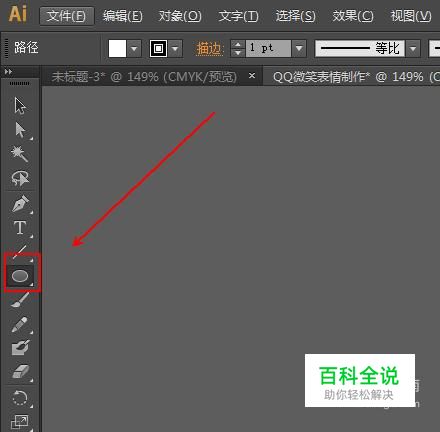Select the Rotate tool
This screenshot has height=432, width=440.
coord(20,398)
